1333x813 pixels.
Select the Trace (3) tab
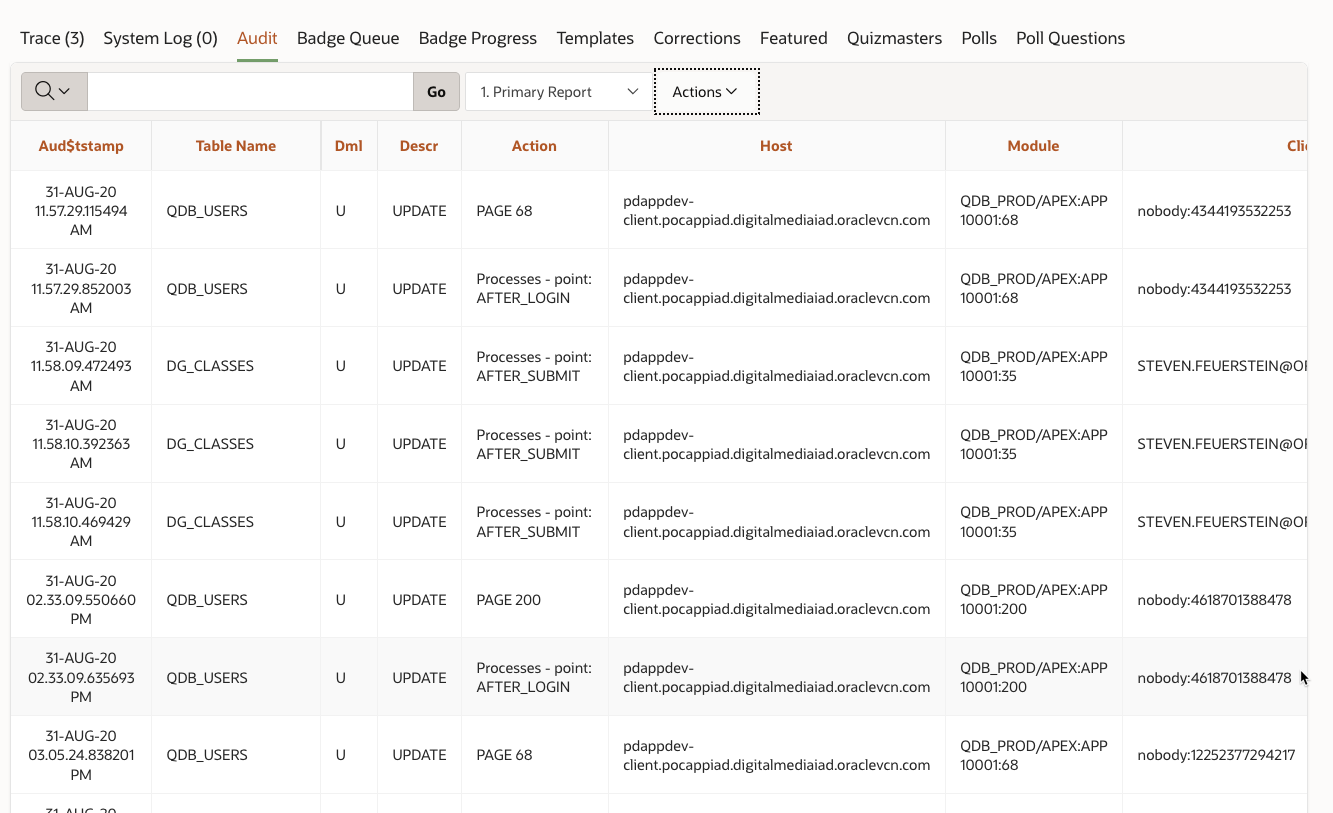click(51, 38)
